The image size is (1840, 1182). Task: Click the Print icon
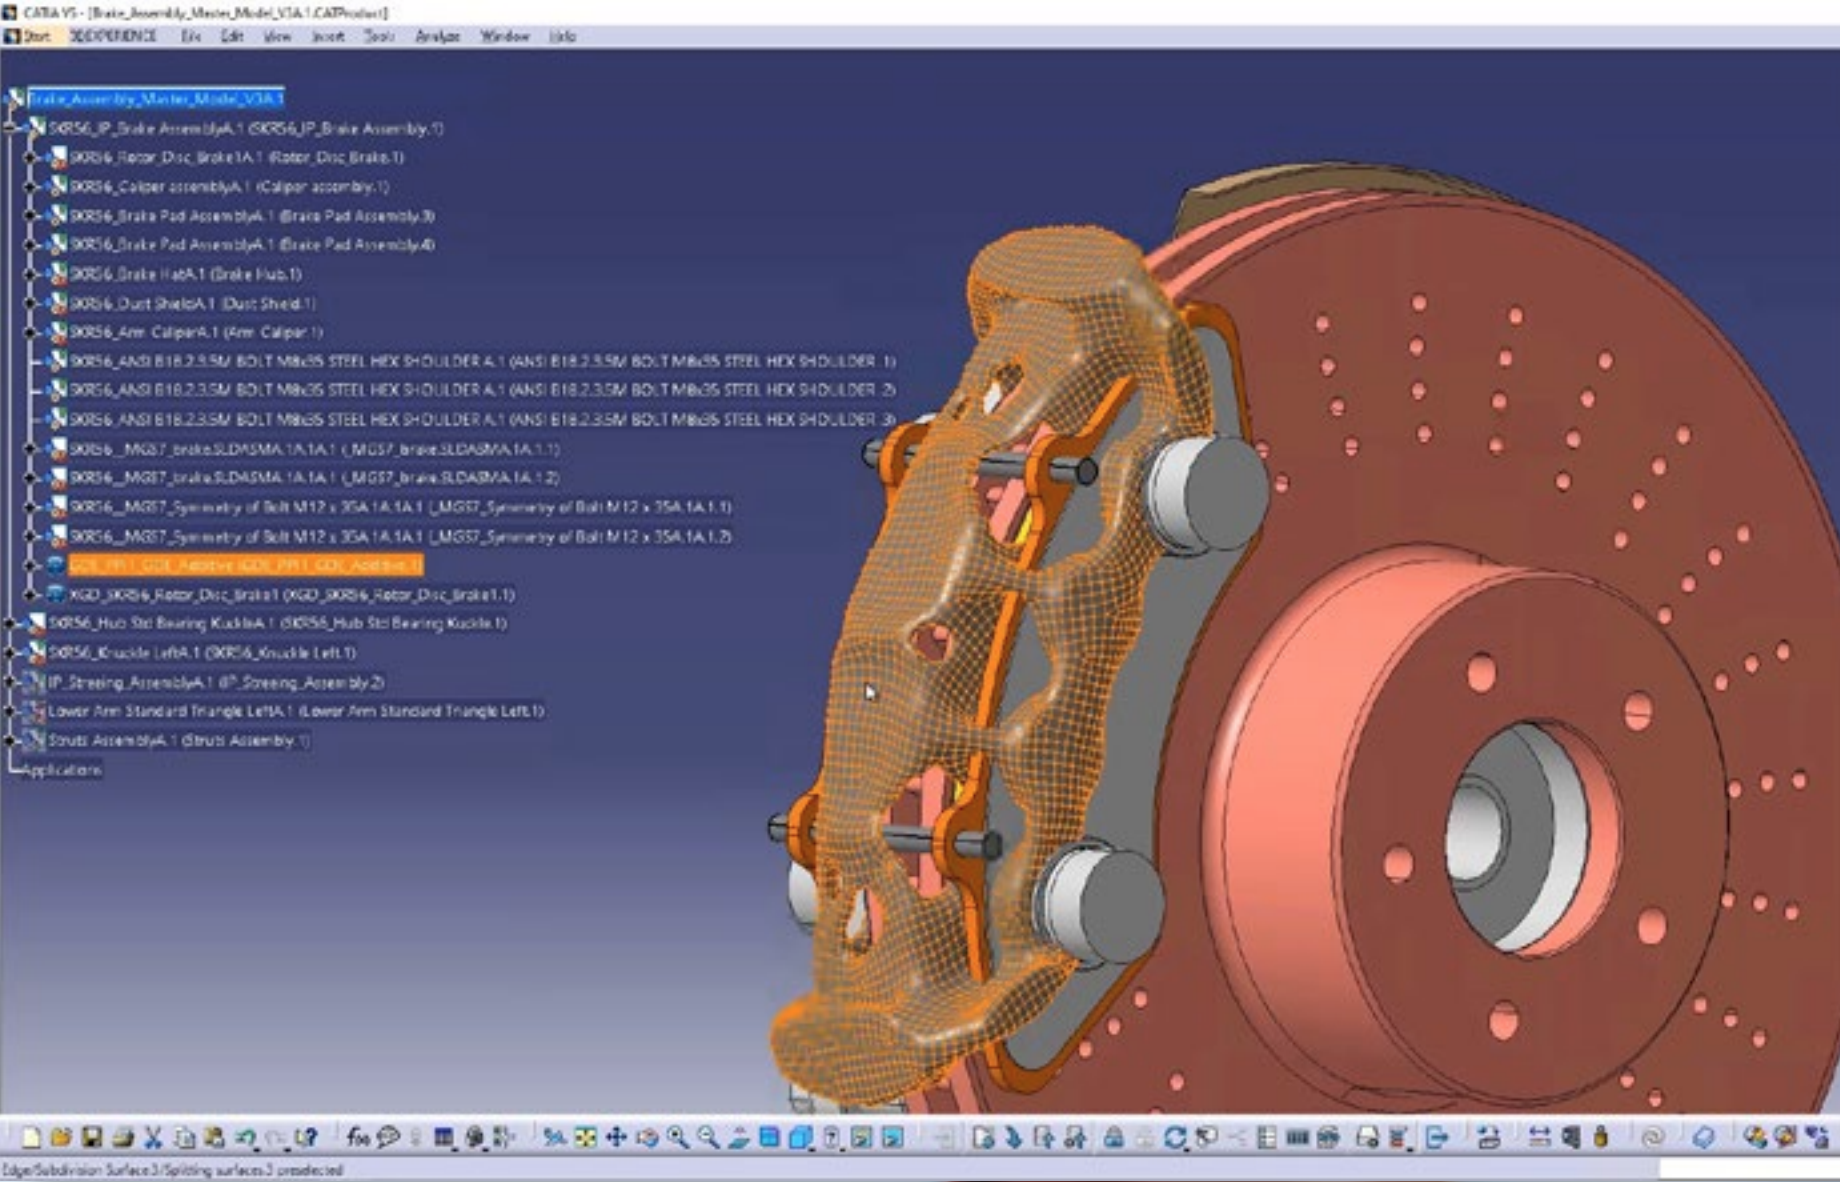124,1140
